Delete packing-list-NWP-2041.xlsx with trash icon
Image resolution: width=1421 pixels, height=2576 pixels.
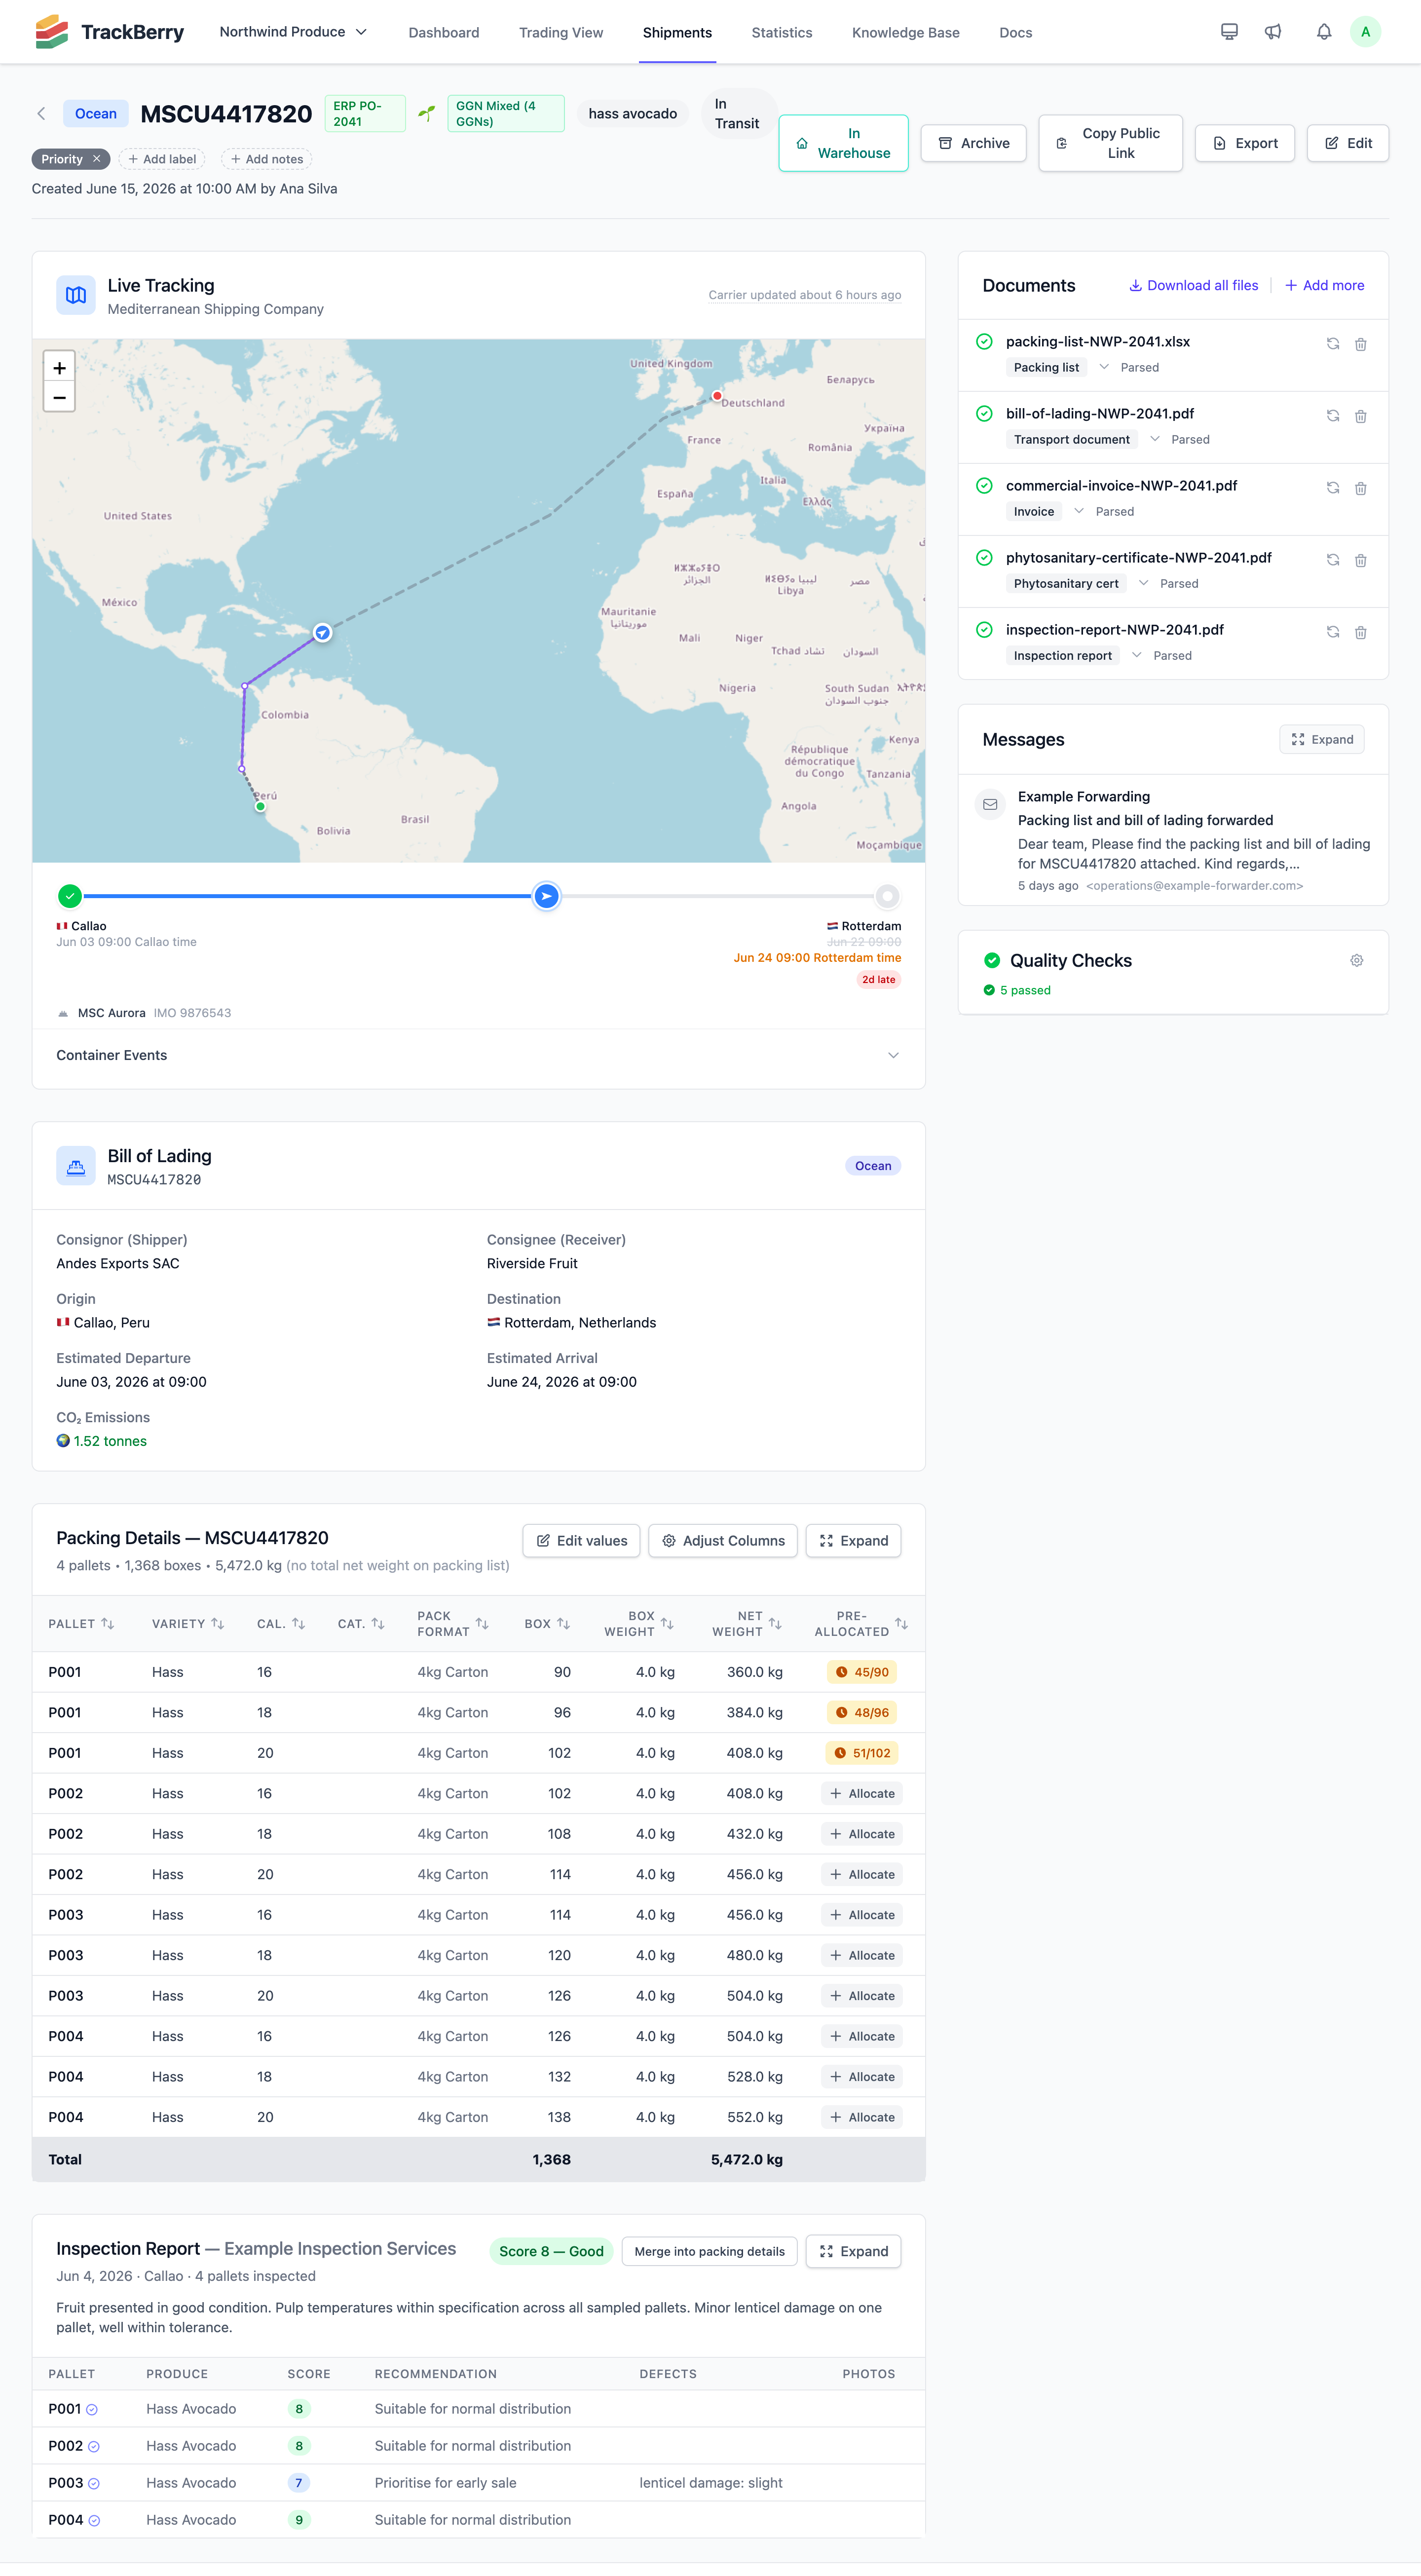[1360, 344]
